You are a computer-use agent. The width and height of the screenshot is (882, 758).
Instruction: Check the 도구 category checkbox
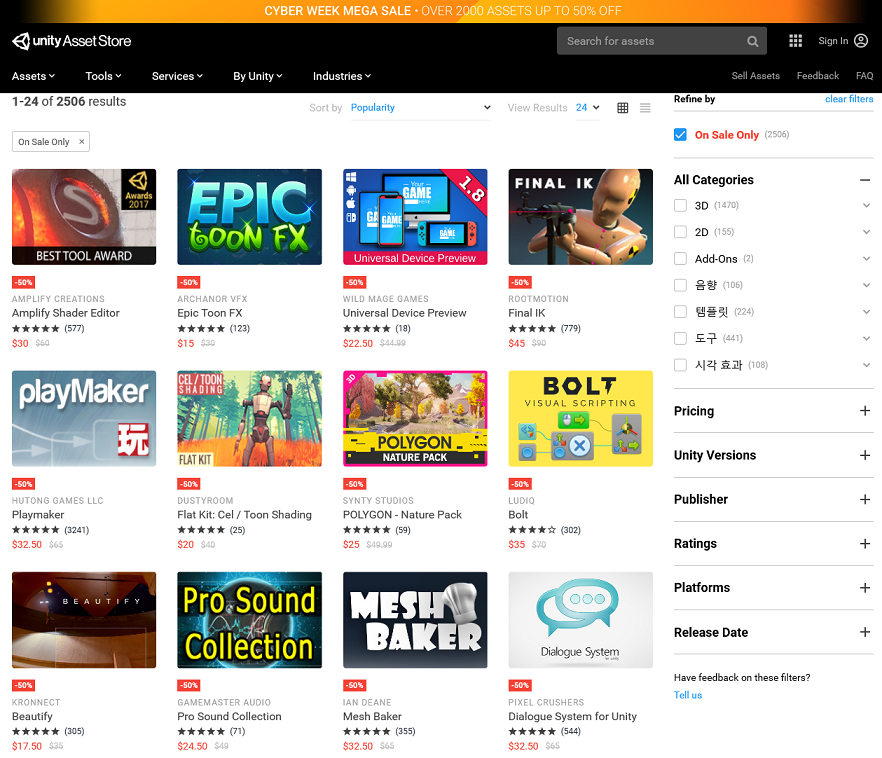click(681, 338)
